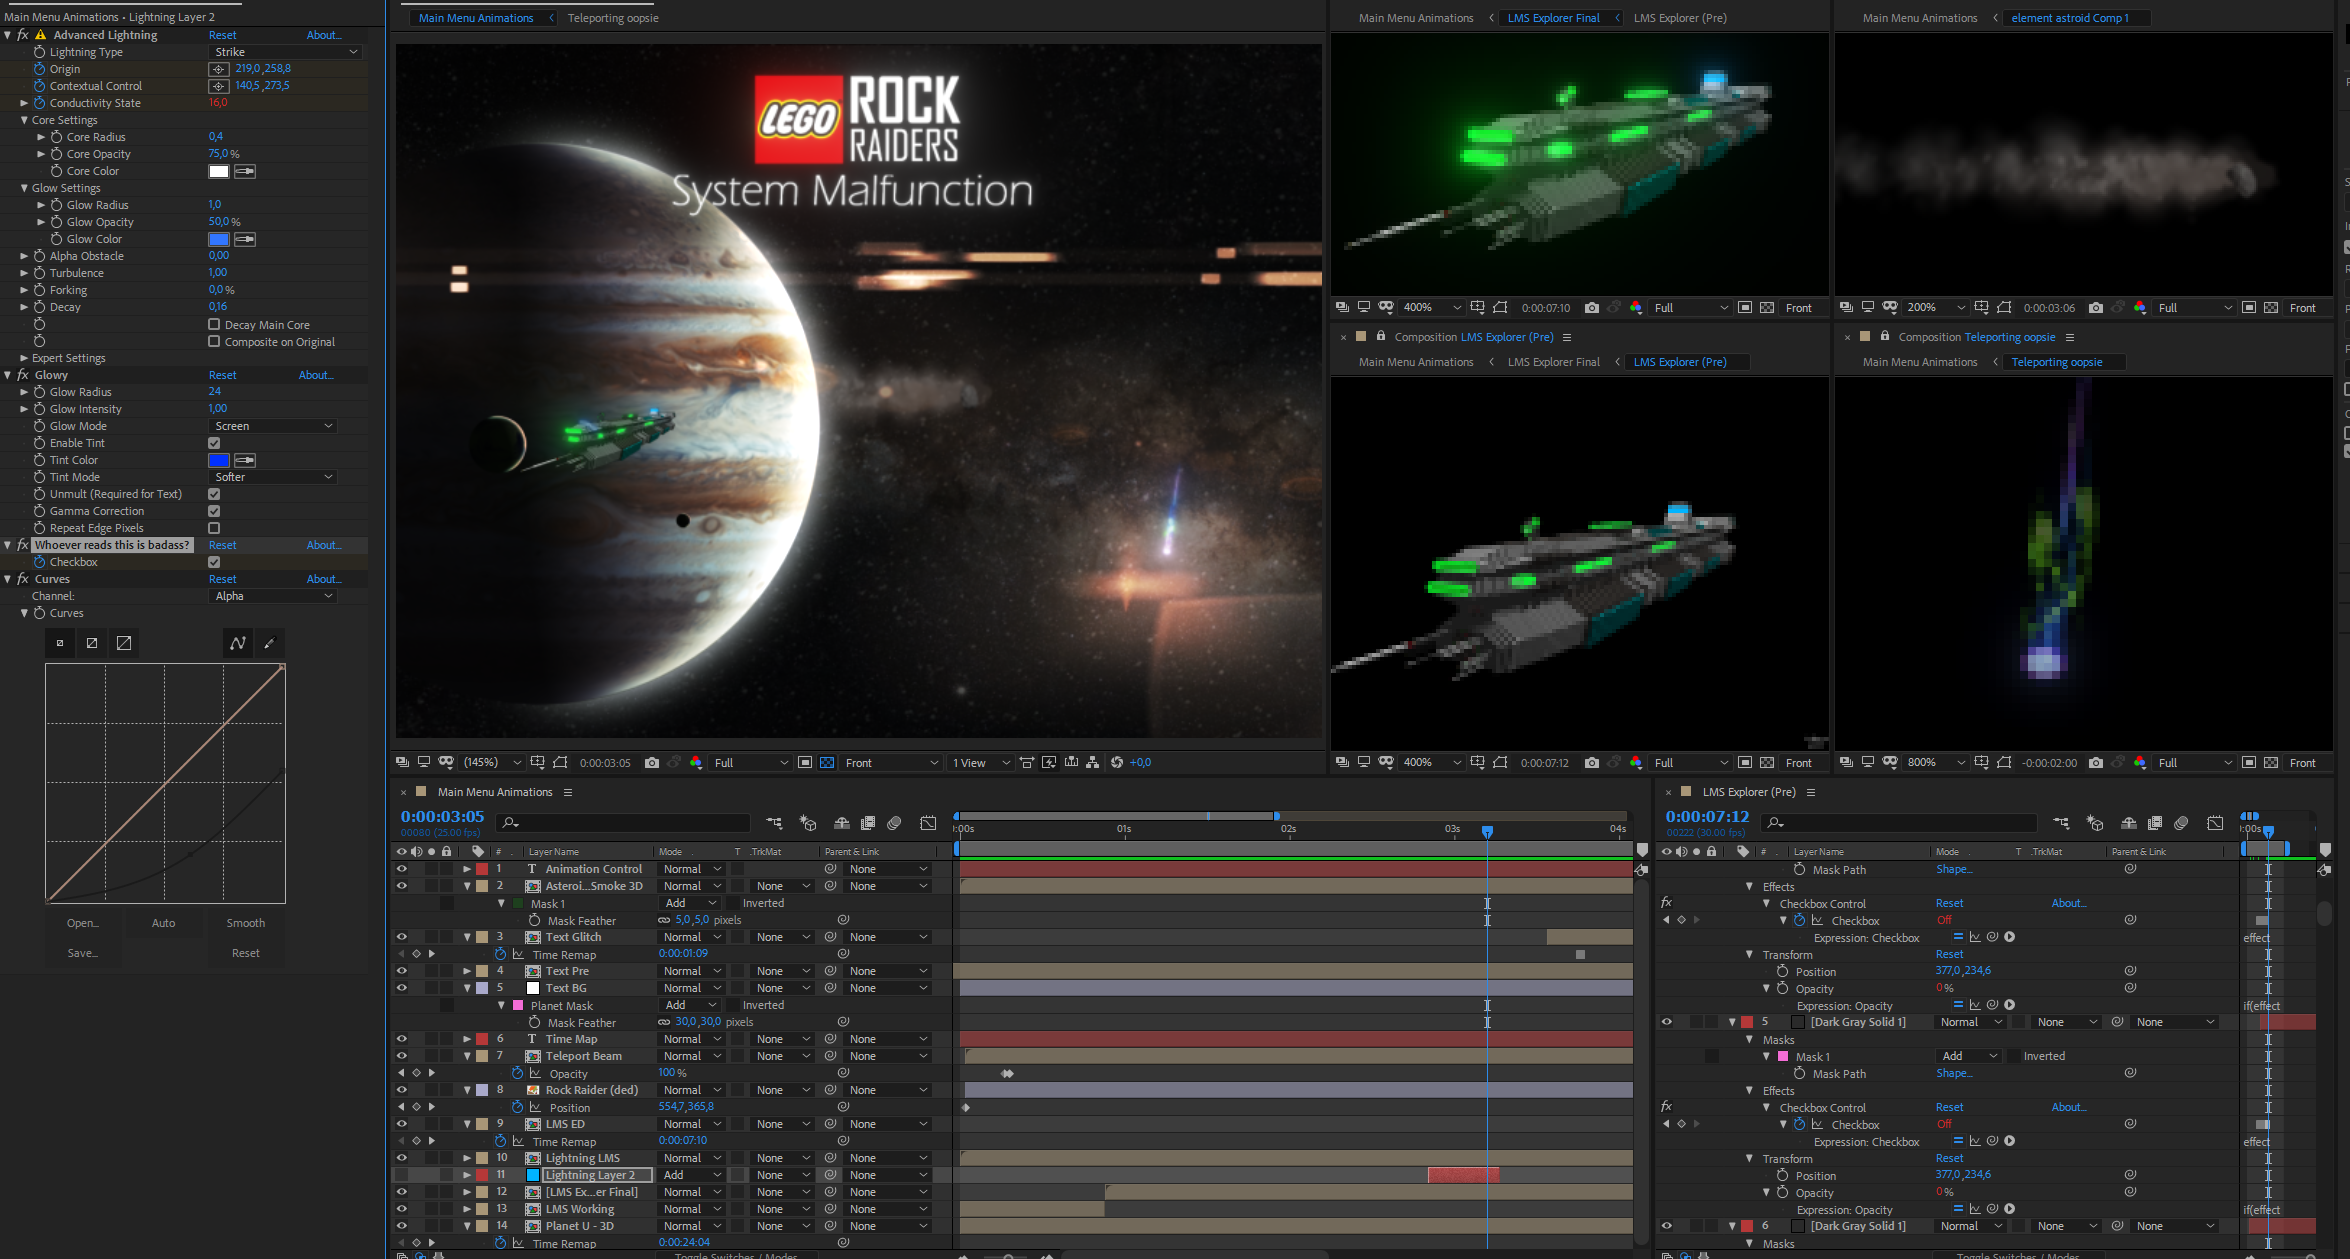Expand the Expert Settings group

pyautogui.click(x=24, y=358)
